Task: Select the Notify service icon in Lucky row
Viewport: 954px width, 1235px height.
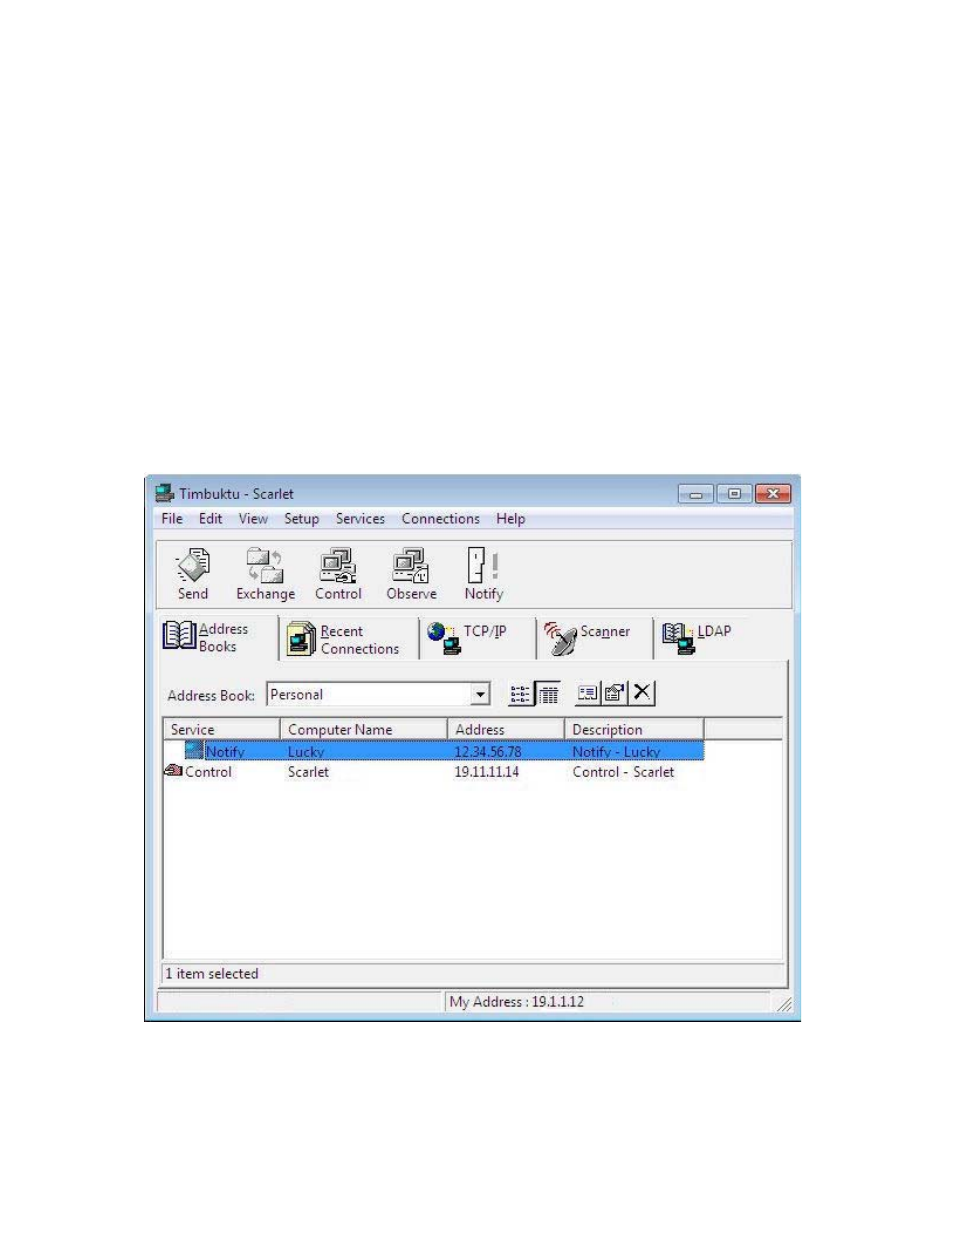Action: coord(194,751)
